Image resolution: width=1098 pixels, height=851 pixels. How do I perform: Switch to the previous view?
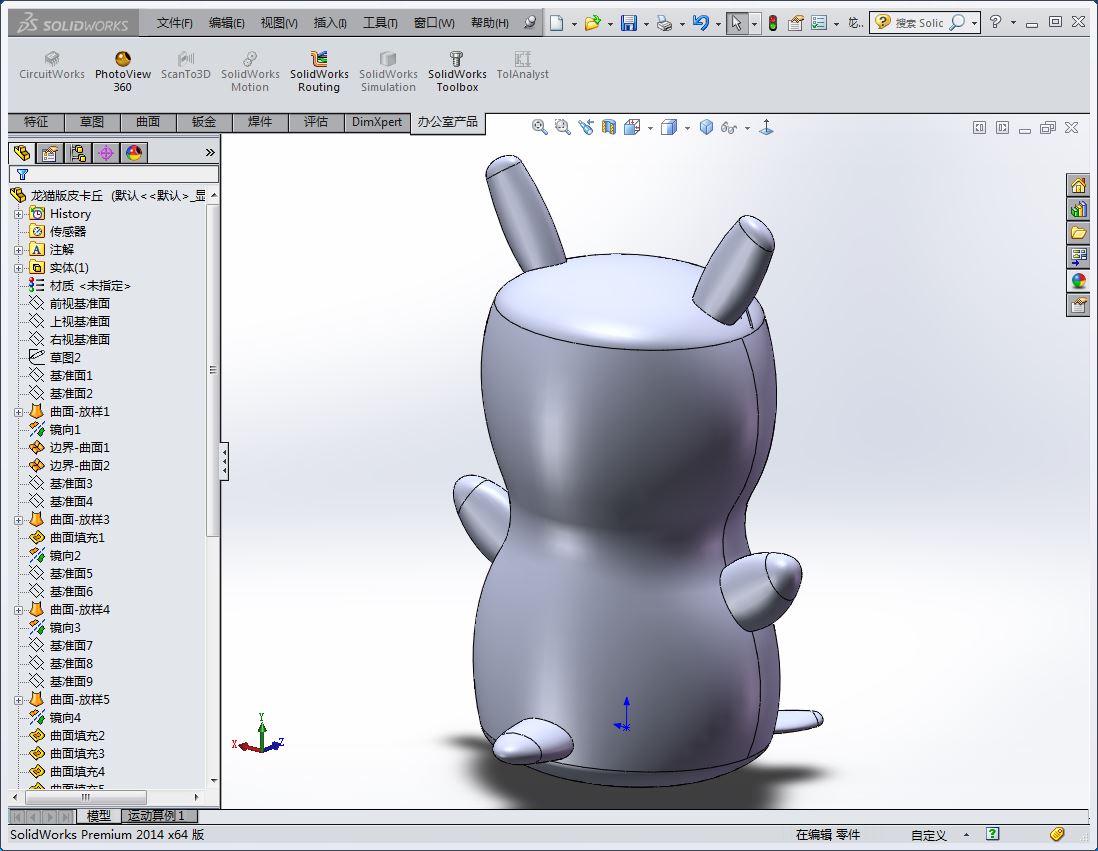click(585, 127)
